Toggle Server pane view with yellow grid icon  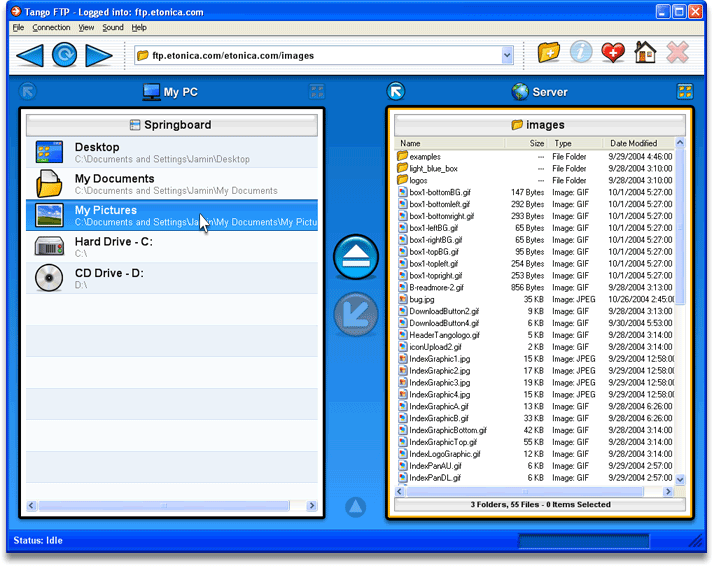coord(685,91)
